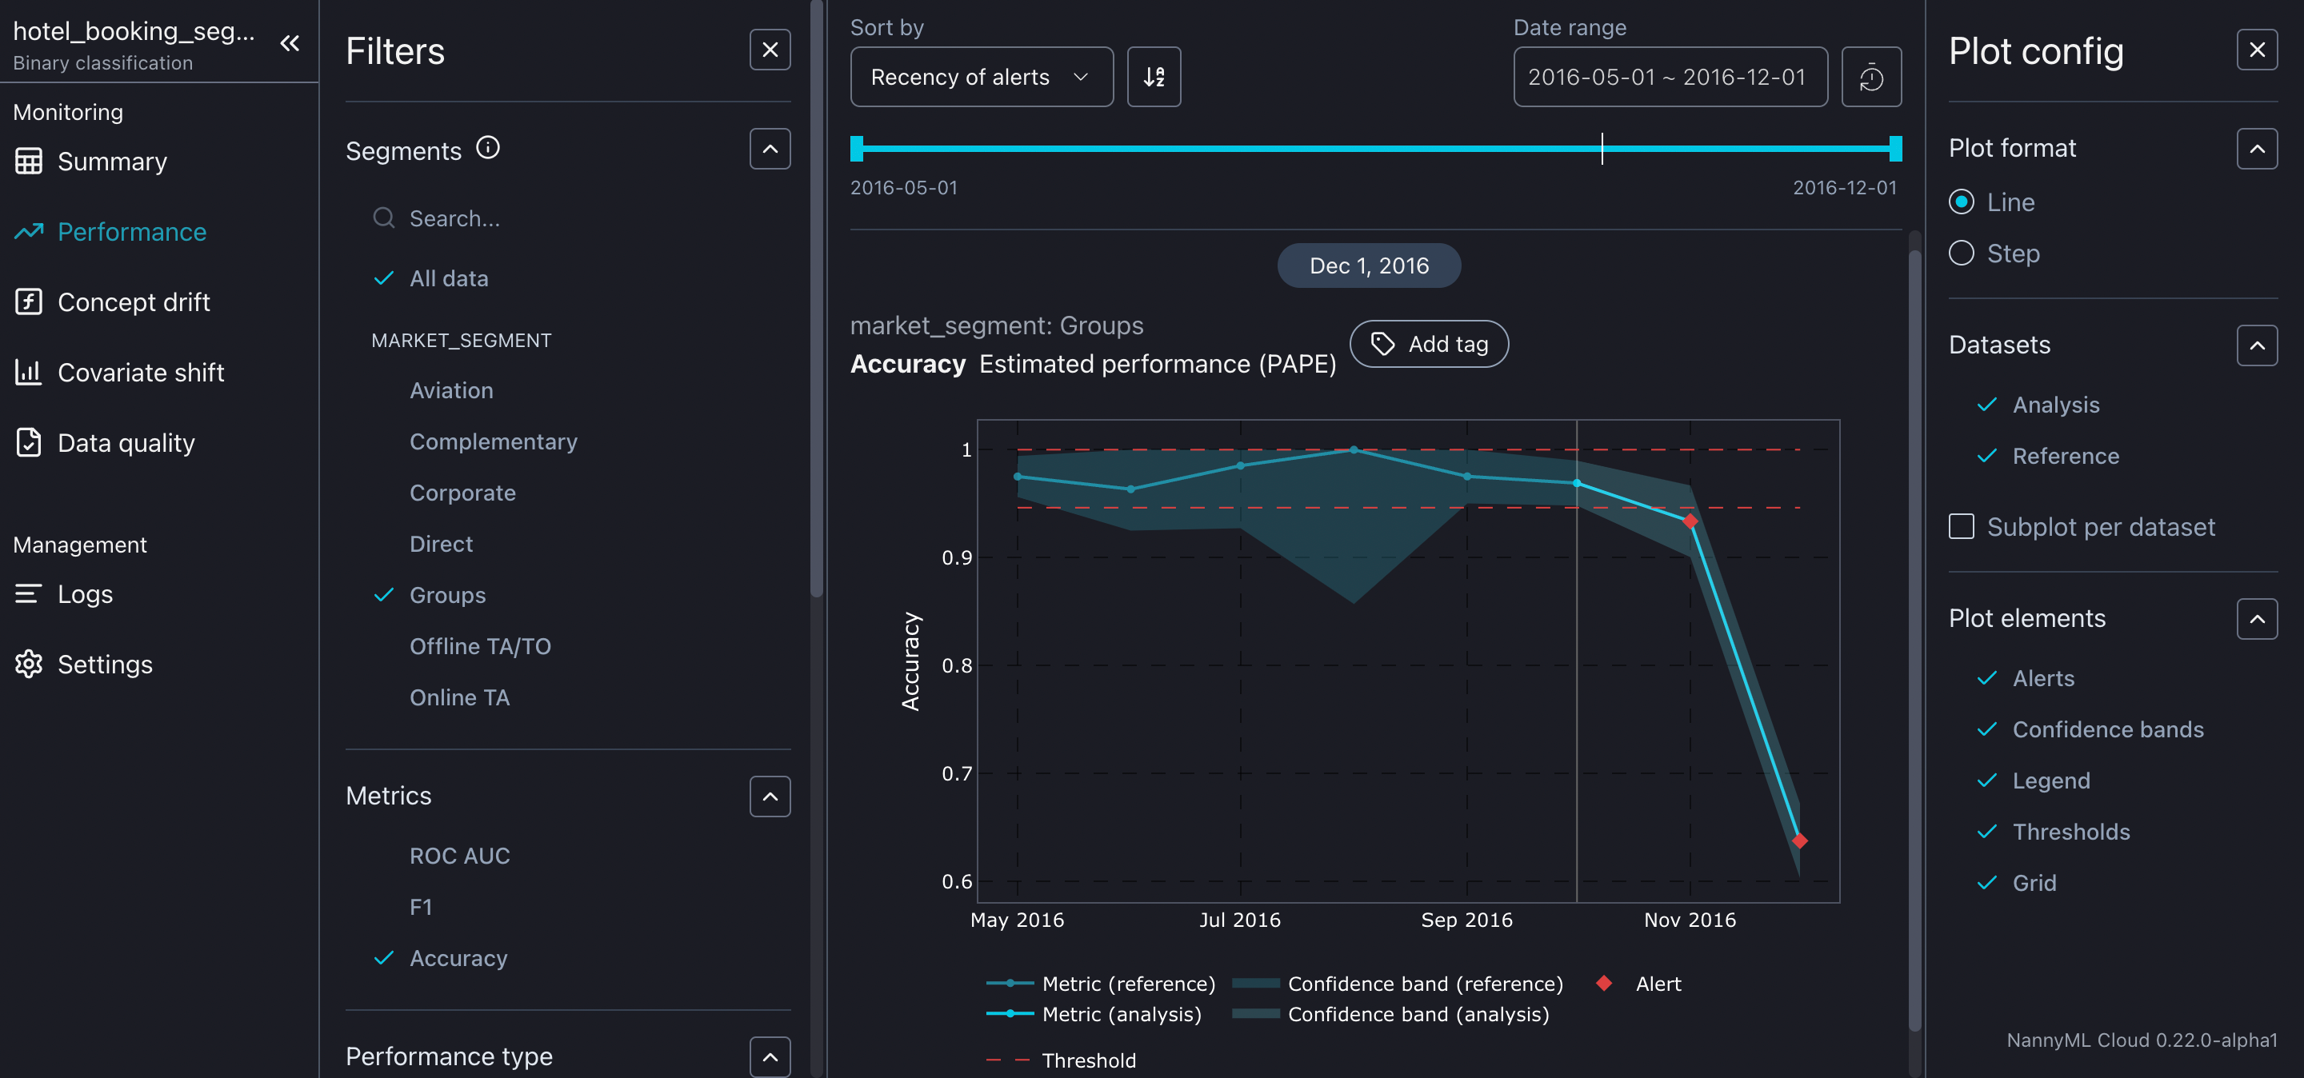Open Logs under Management

85,594
